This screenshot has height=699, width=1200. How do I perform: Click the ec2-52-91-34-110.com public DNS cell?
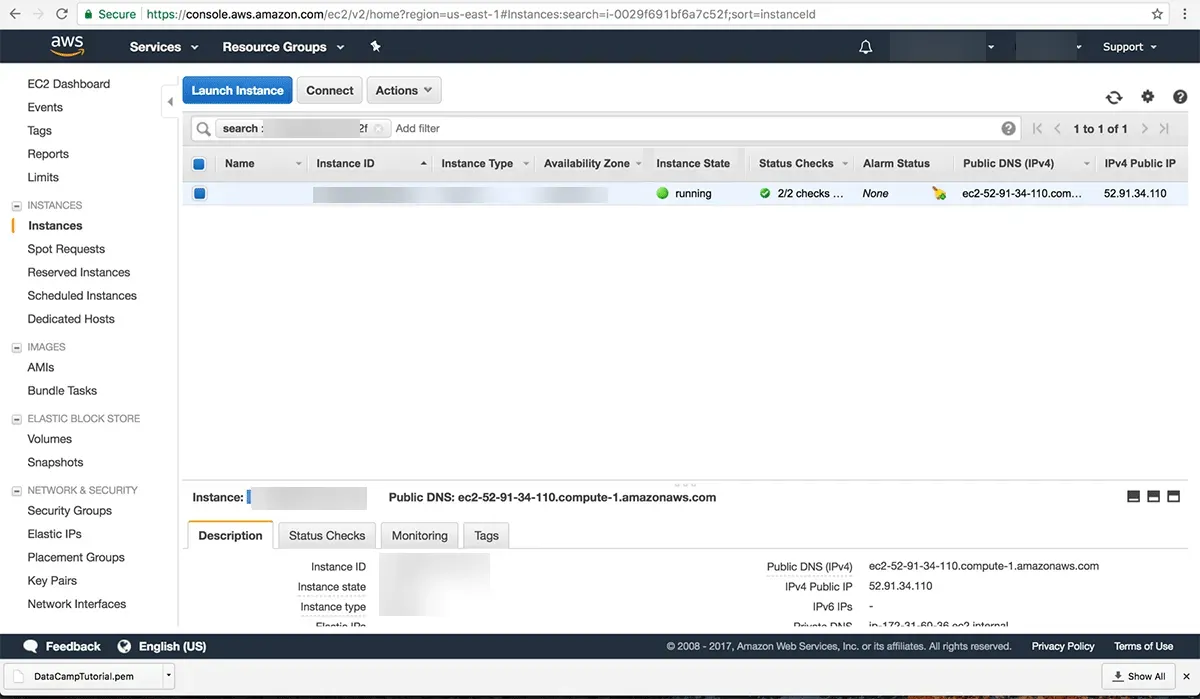click(1022, 194)
